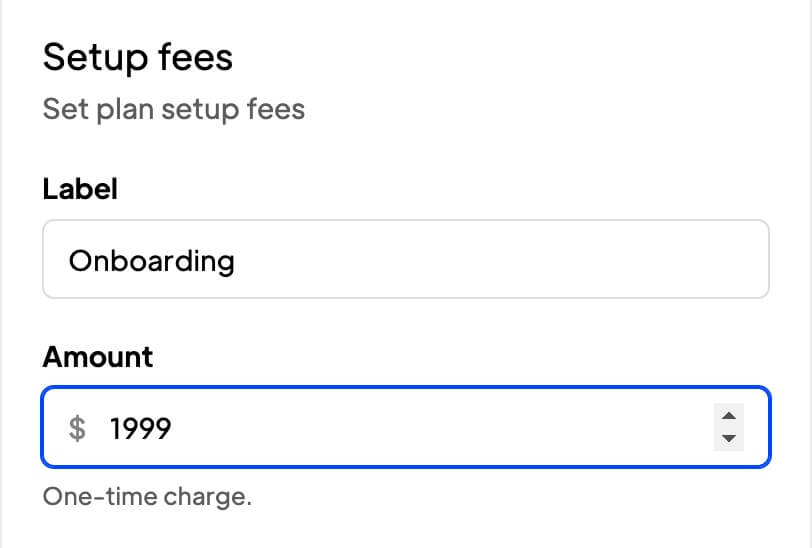Increase the setup fee amount by one
Viewport: 812px width, 548px height.
coord(729,417)
